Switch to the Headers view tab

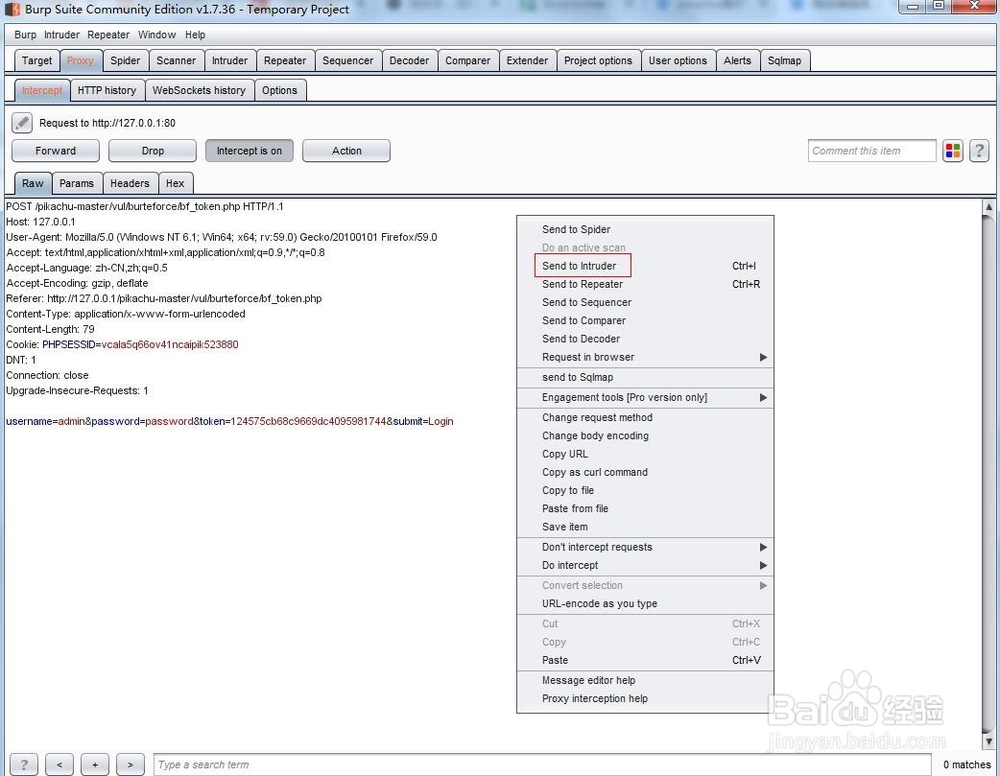(129, 184)
